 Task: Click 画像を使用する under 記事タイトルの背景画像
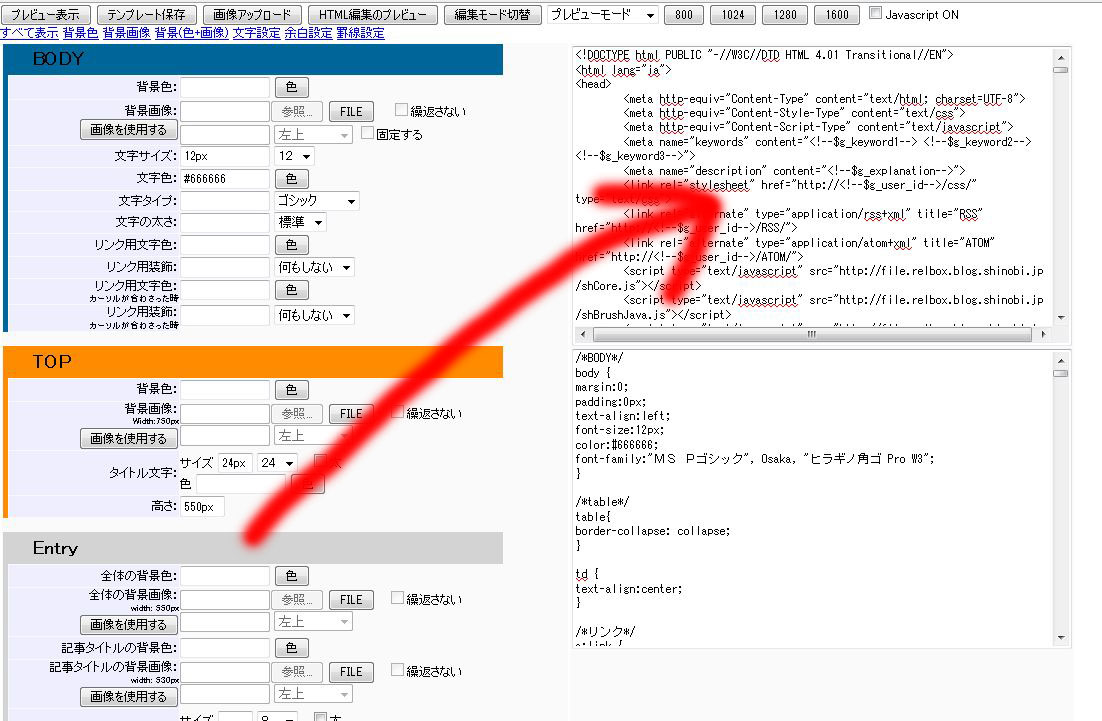click(129, 697)
